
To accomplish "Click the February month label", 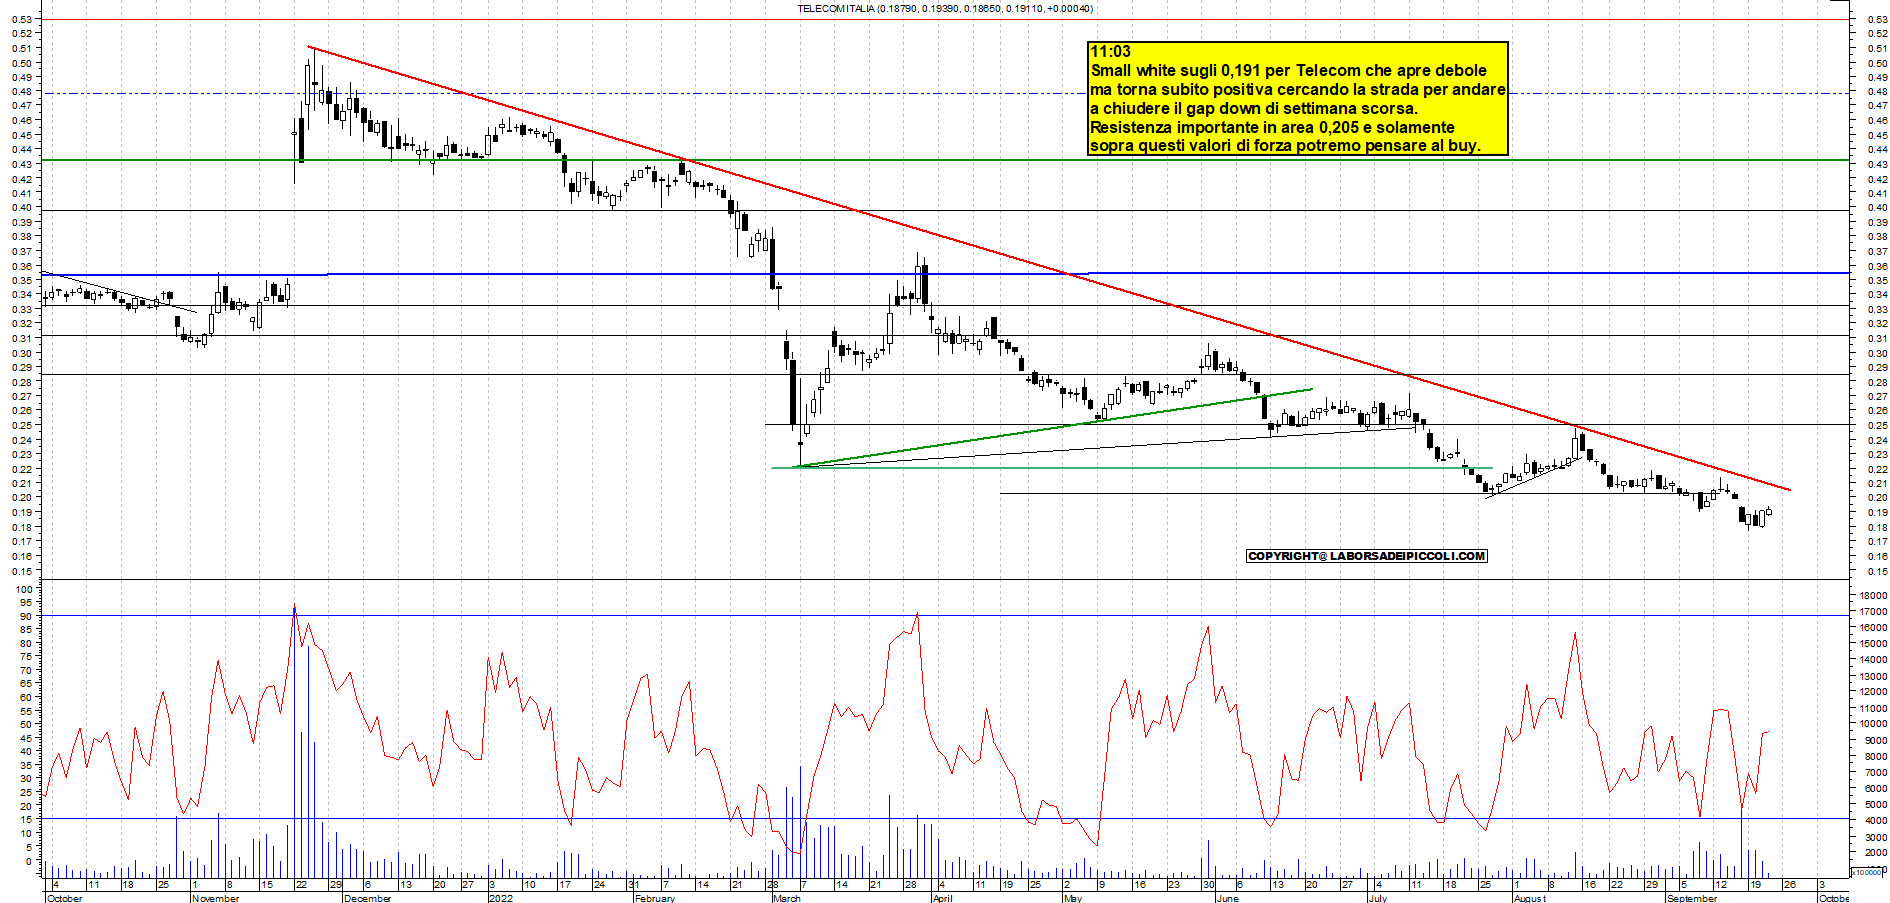I will [655, 898].
